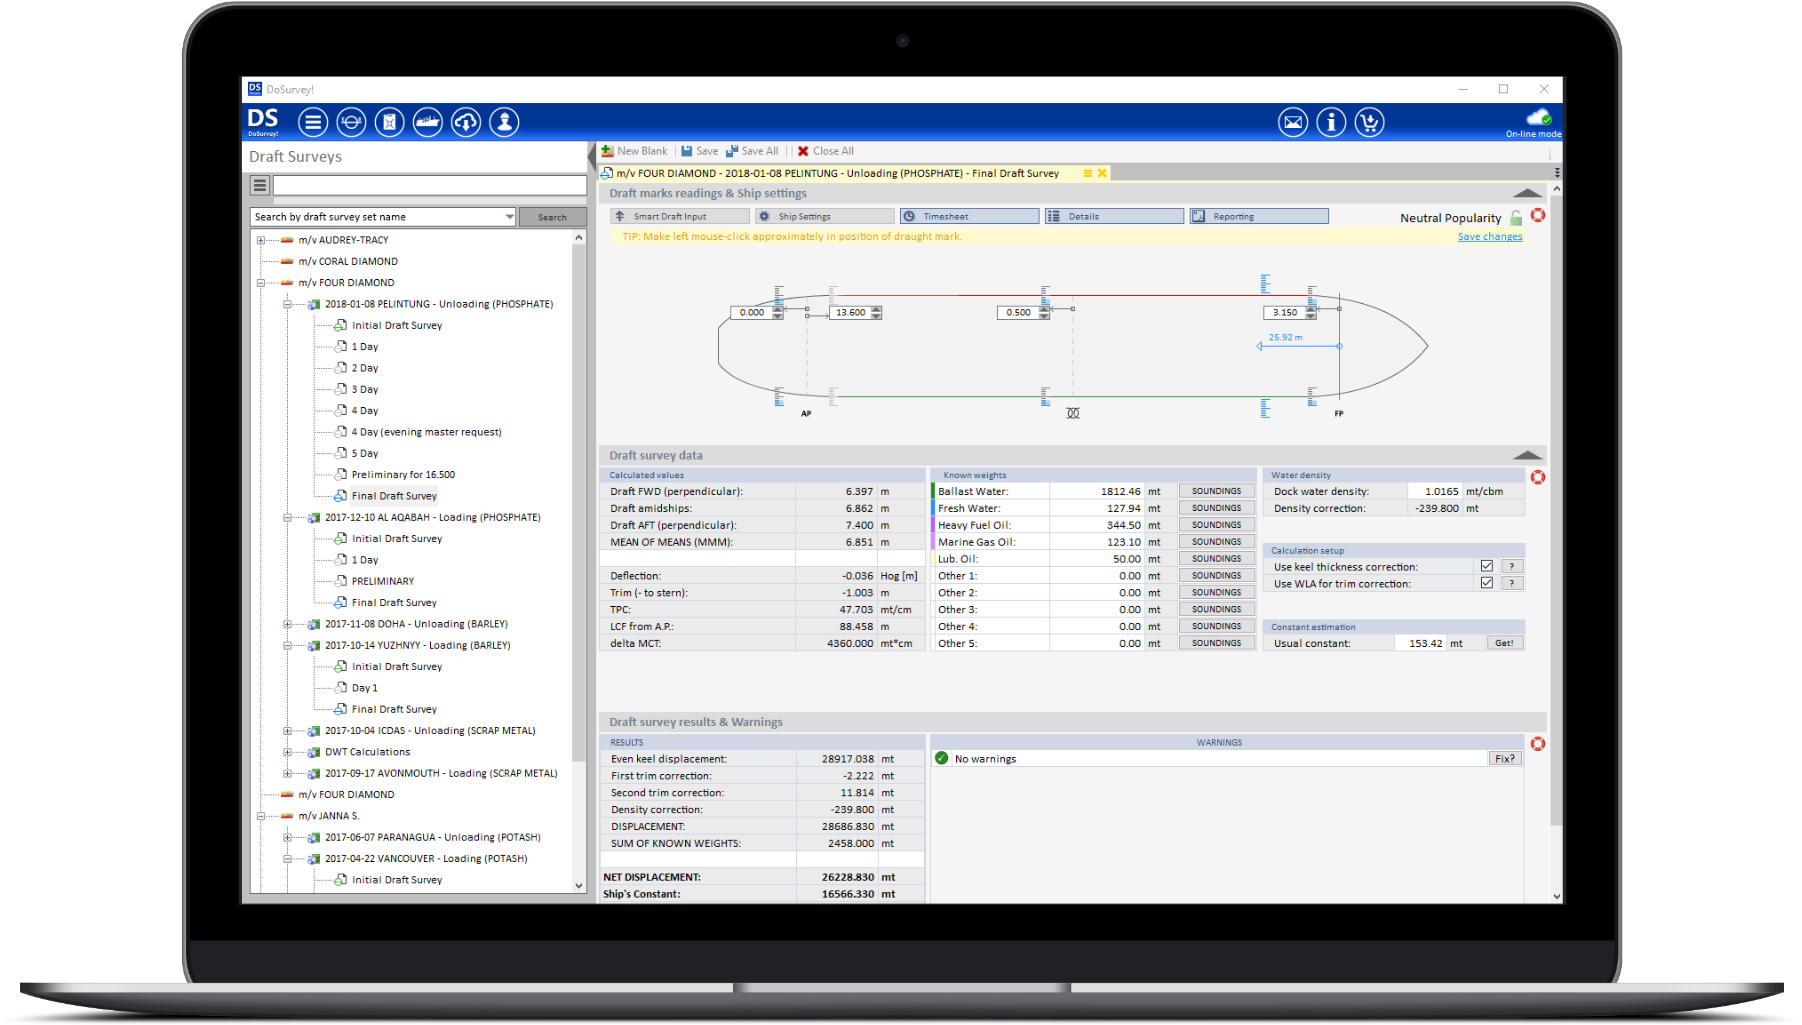Click the shopping cart download icon
The height and width of the screenshot is (1025, 1802).
click(1369, 122)
